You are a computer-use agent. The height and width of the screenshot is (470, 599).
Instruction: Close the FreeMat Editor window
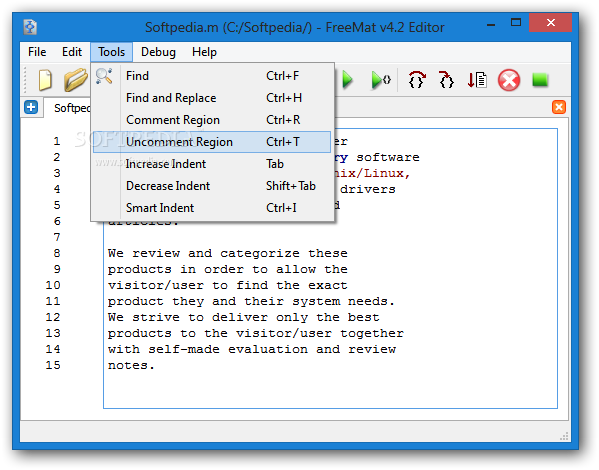click(x=550, y=23)
